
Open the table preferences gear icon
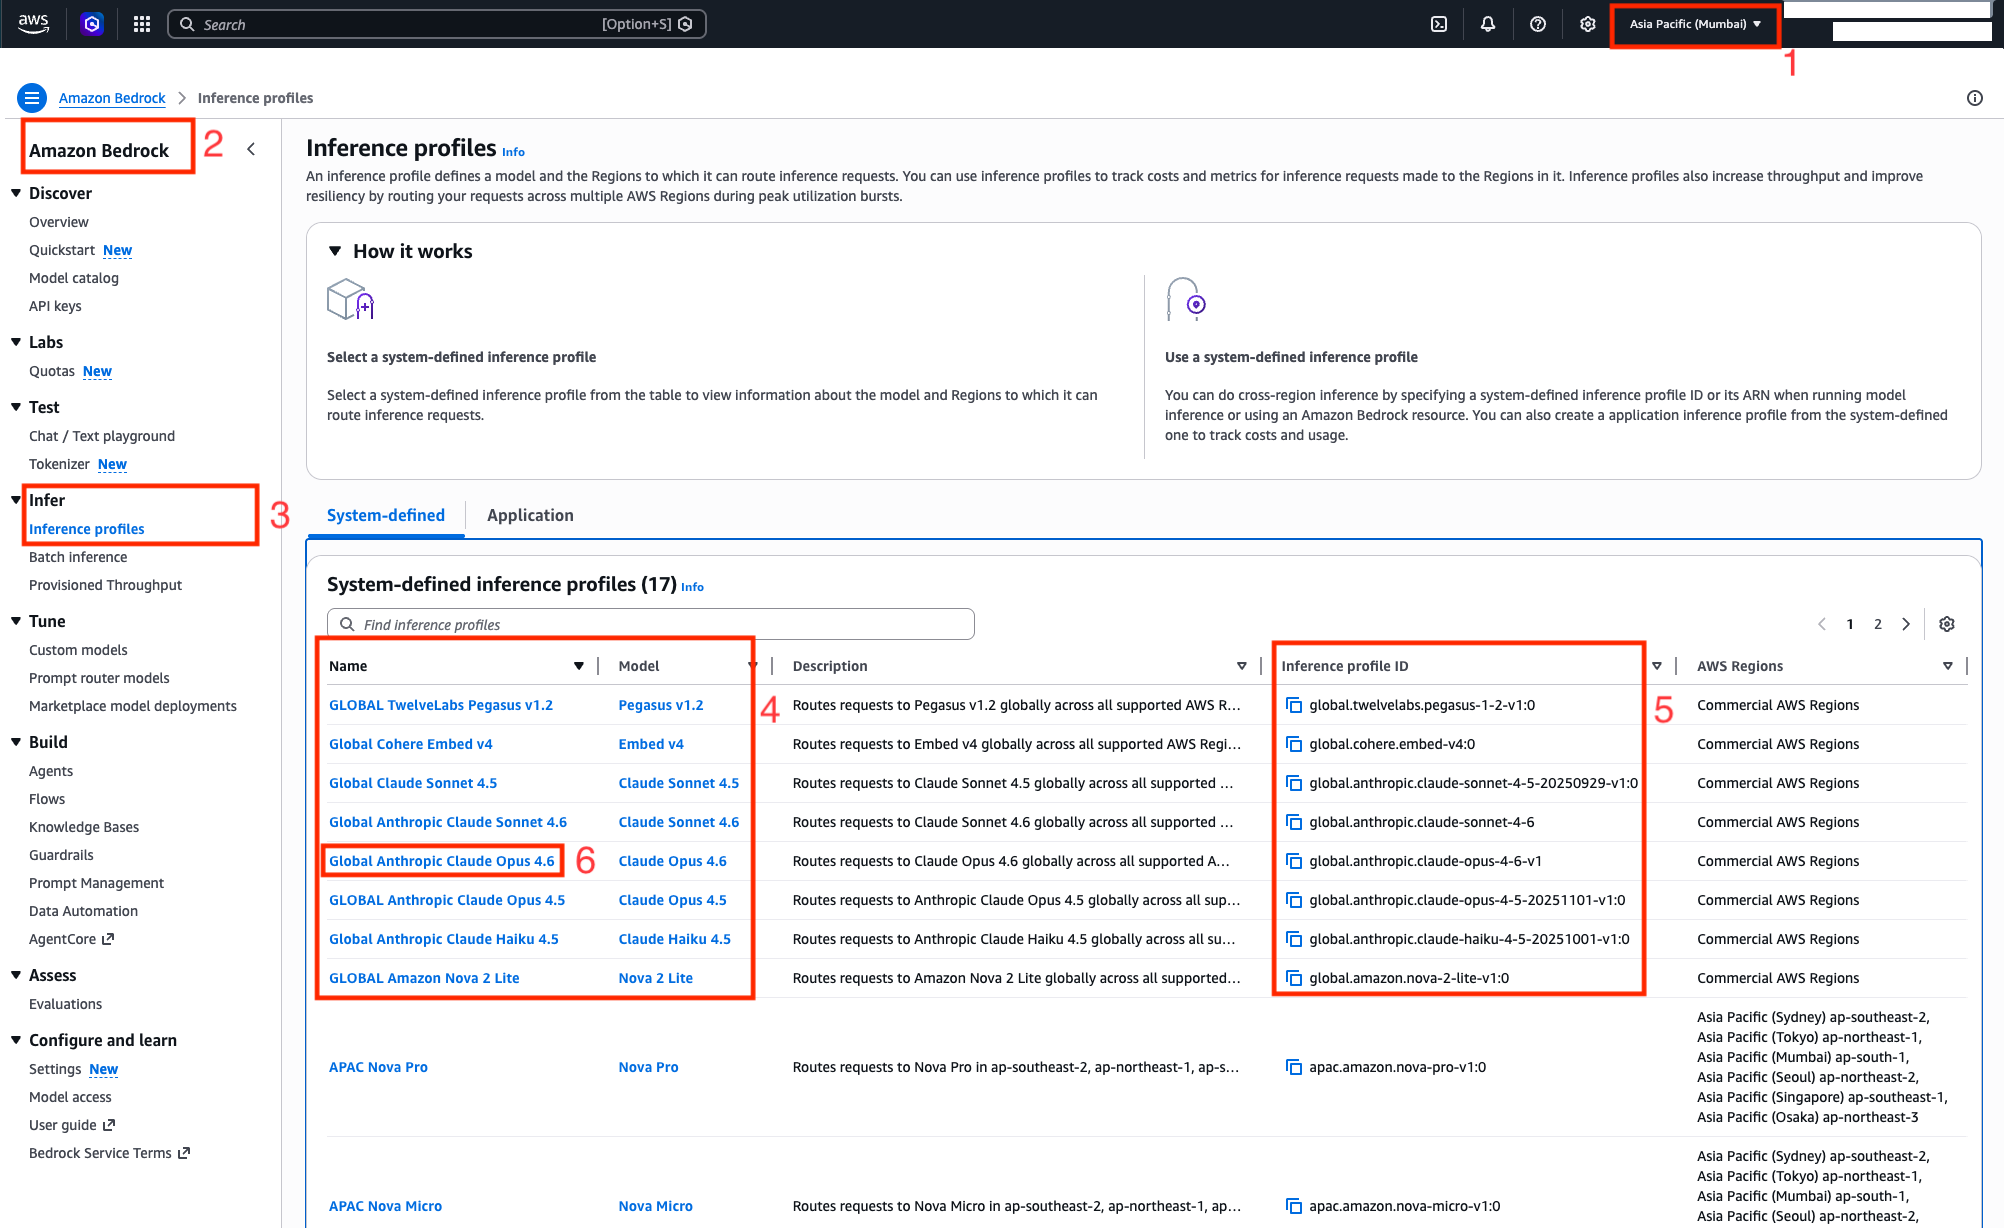1946,623
